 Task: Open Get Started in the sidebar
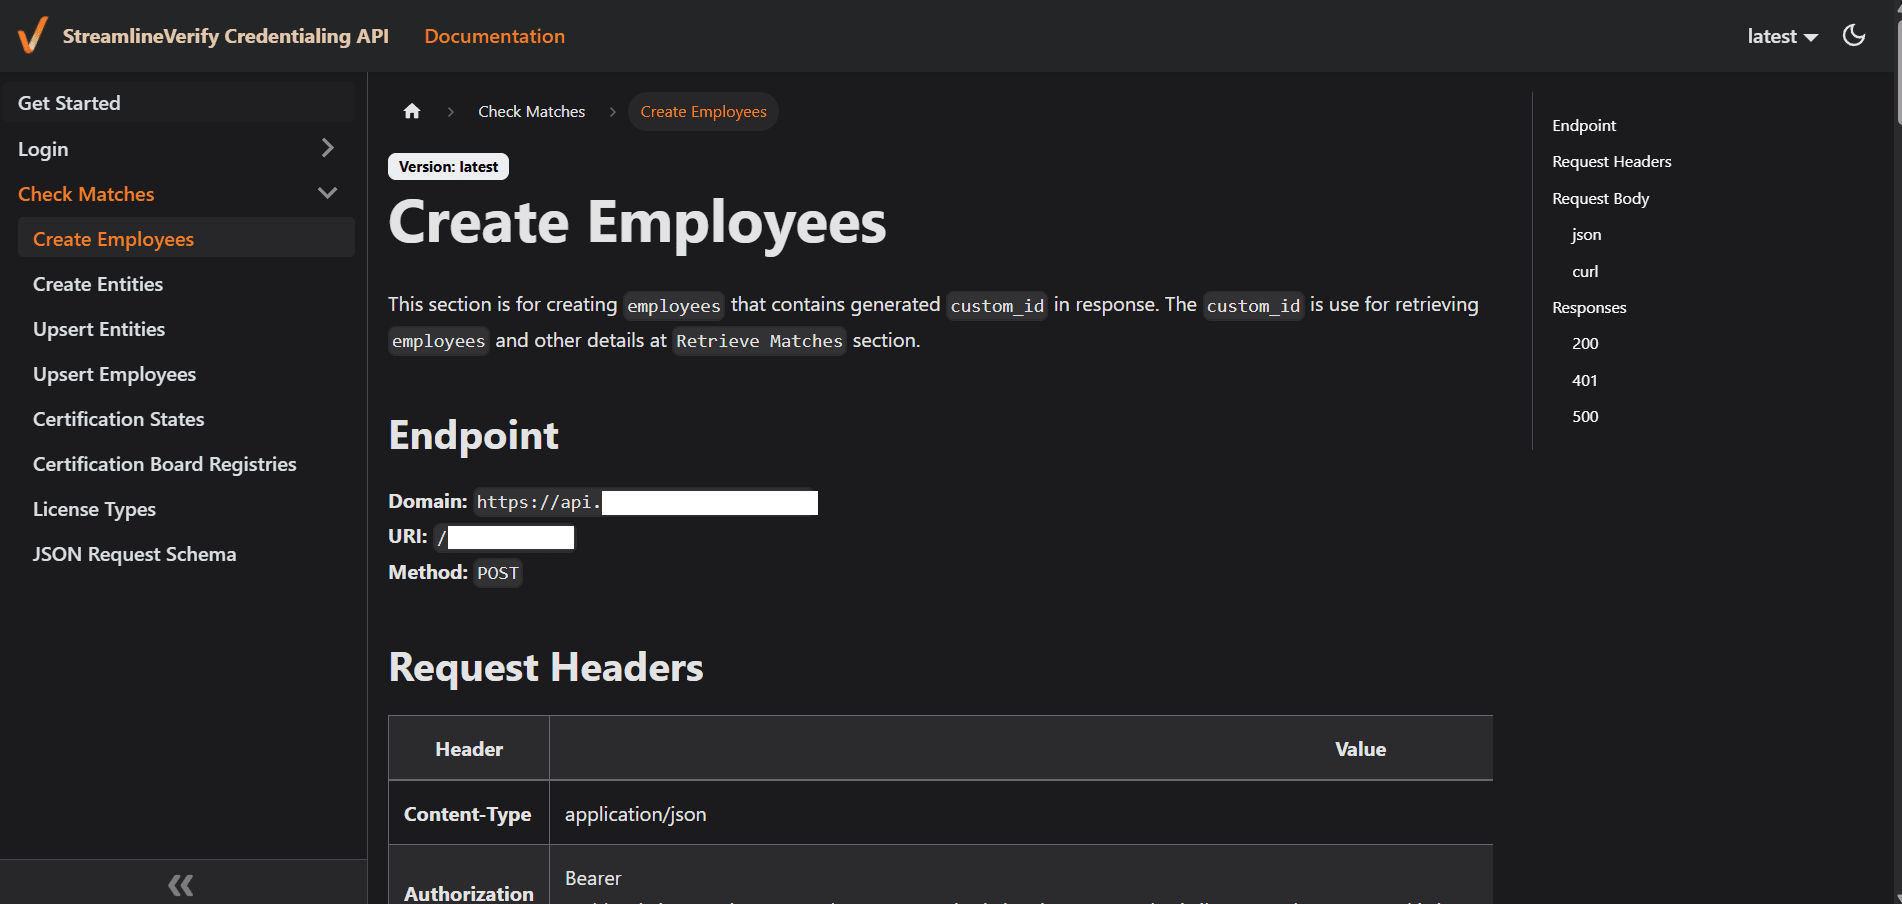click(x=69, y=103)
